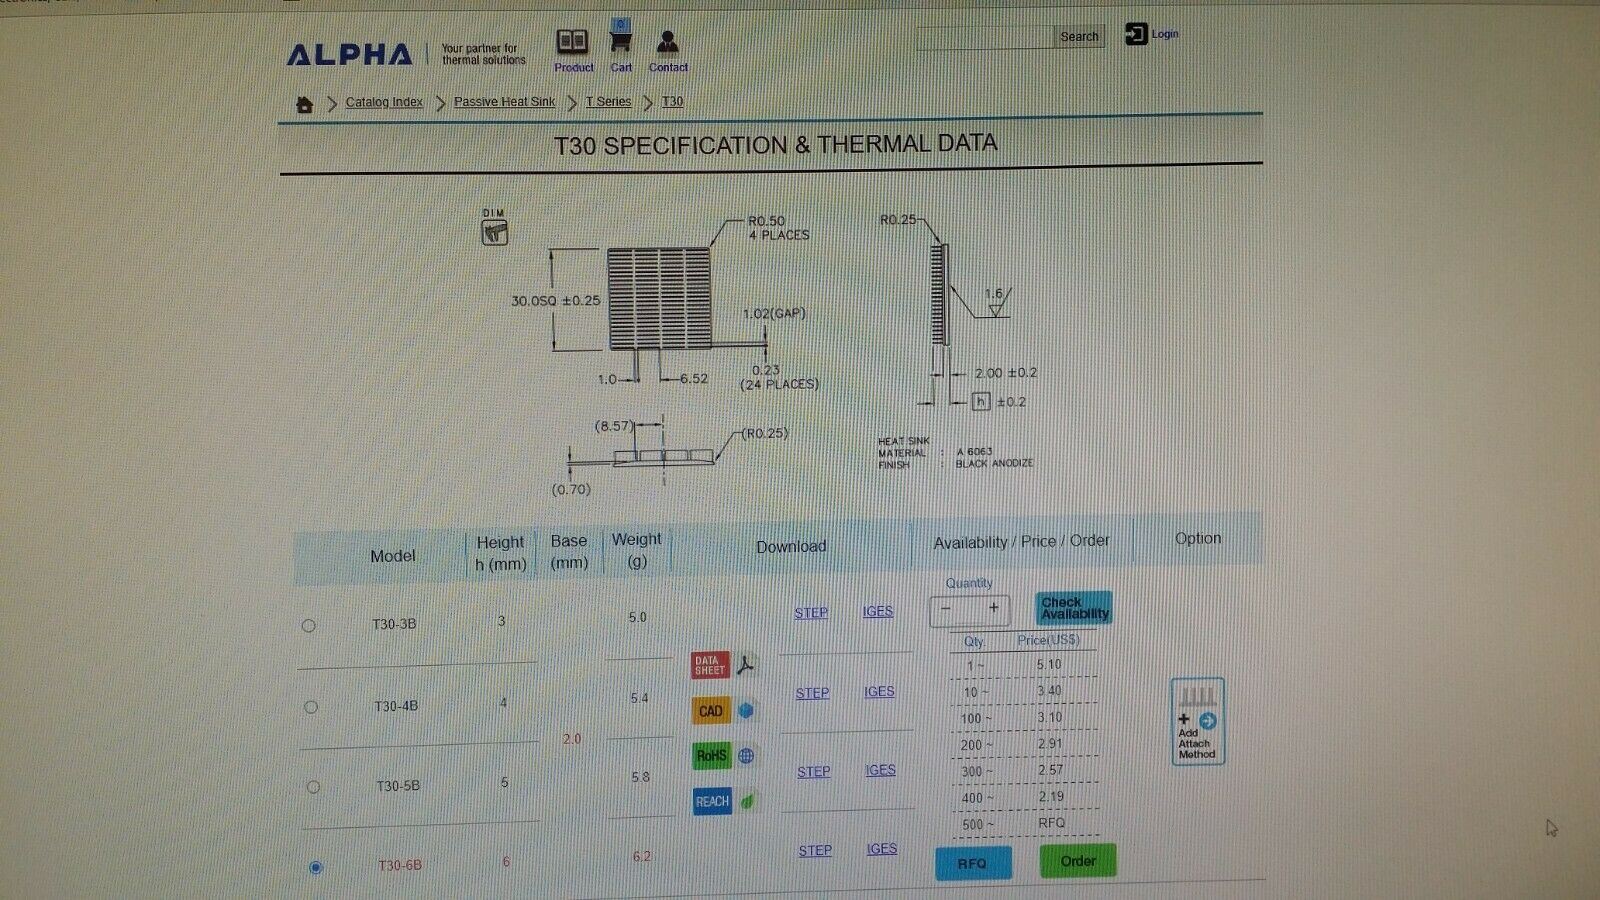Click the Check Availability button
Viewport: 1600px width, 900px height.
click(x=1074, y=608)
